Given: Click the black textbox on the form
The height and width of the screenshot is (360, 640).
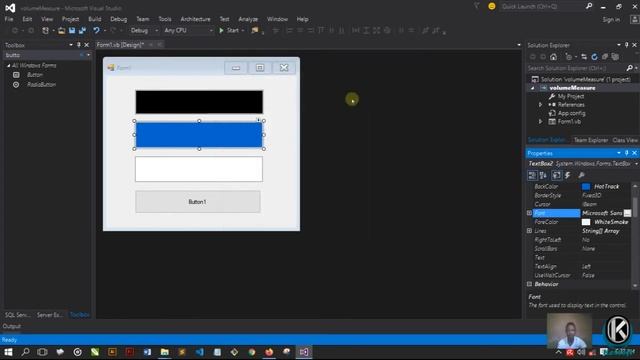Looking at the screenshot, I should (x=199, y=102).
